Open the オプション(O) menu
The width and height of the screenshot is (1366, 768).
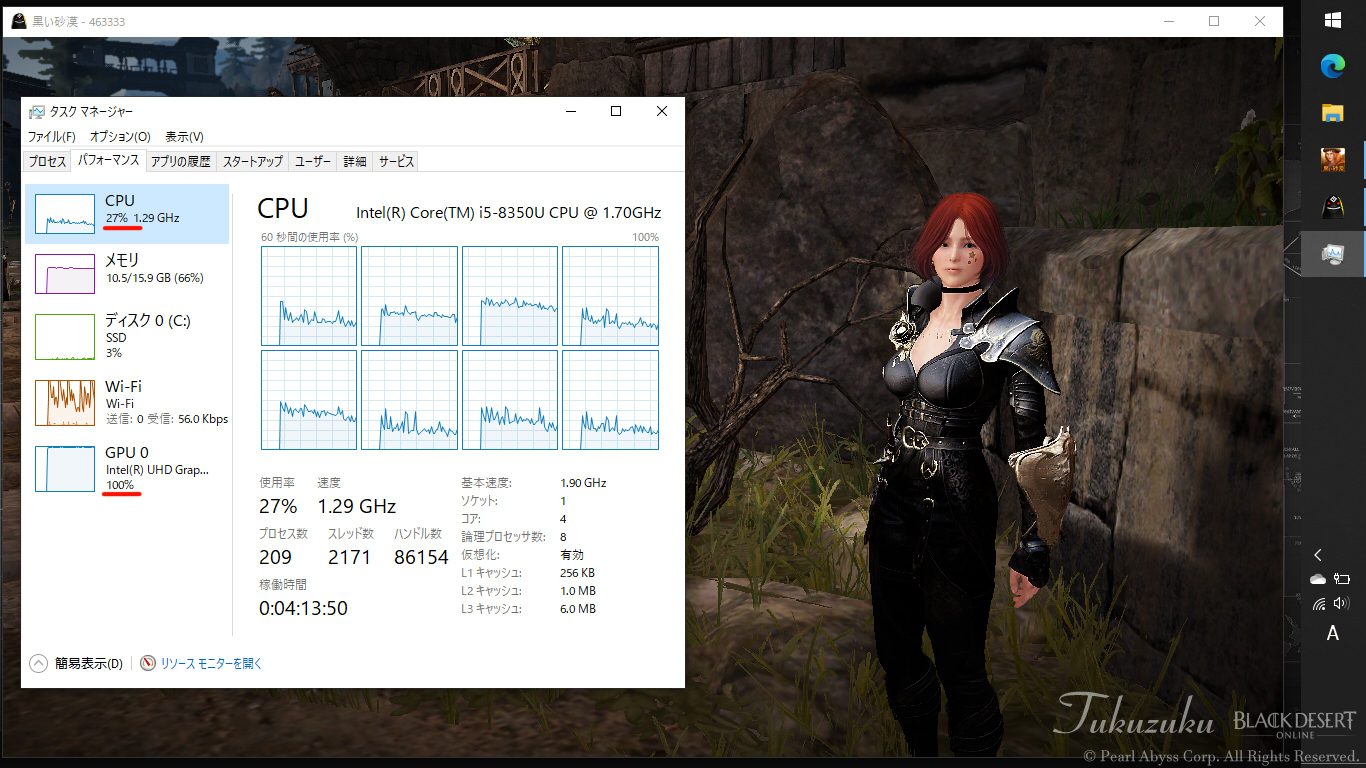pos(120,137)
